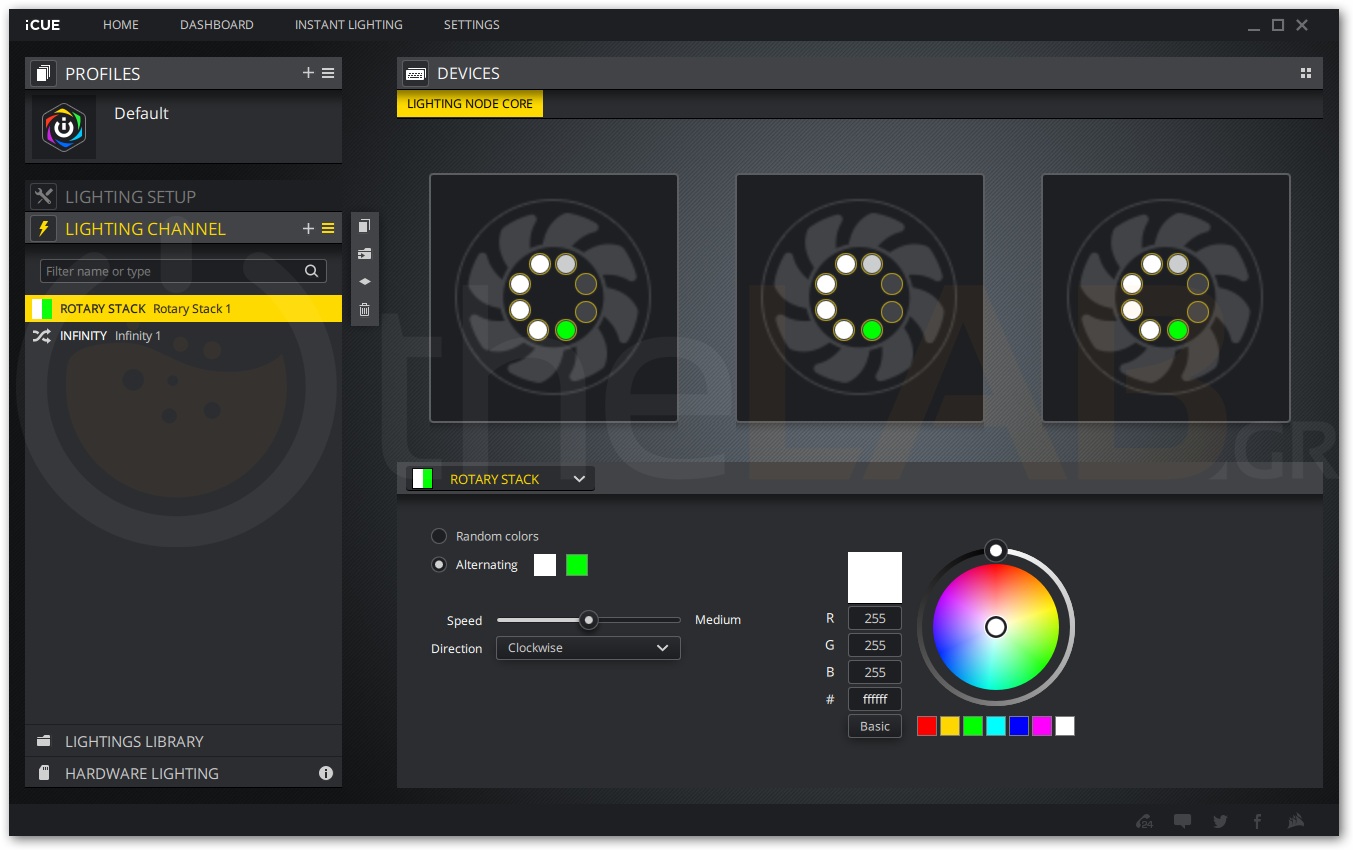Click the iCUE logo

tap(43, 25)
